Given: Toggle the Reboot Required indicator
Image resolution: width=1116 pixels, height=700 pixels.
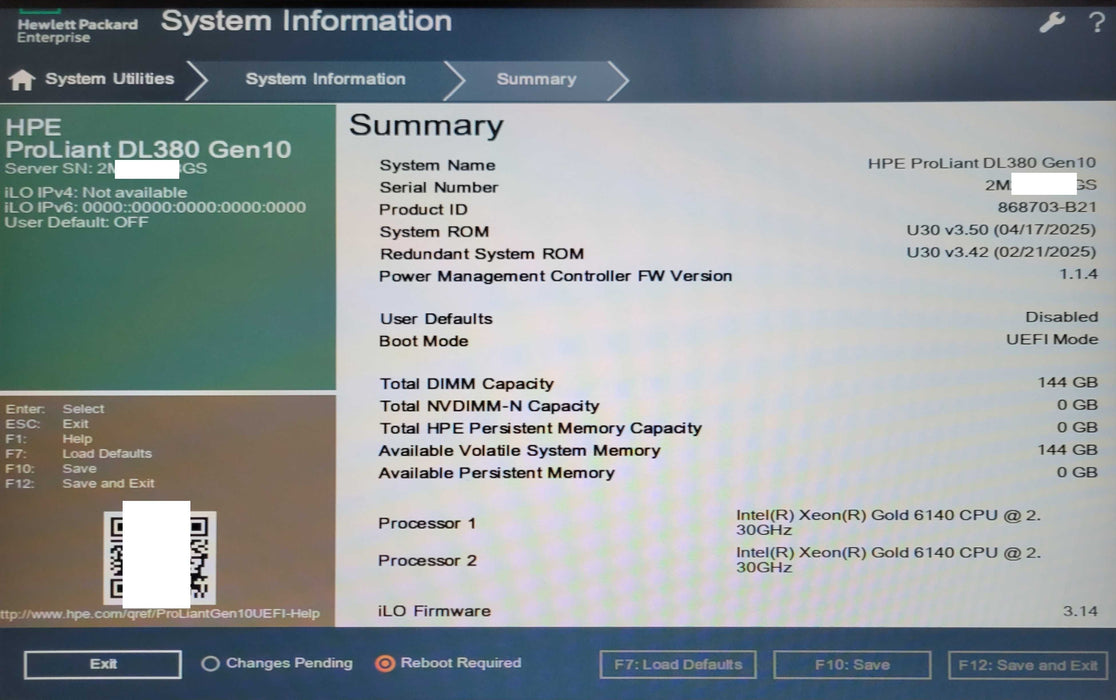Looking at the screenshot, I should pos(448,663).
